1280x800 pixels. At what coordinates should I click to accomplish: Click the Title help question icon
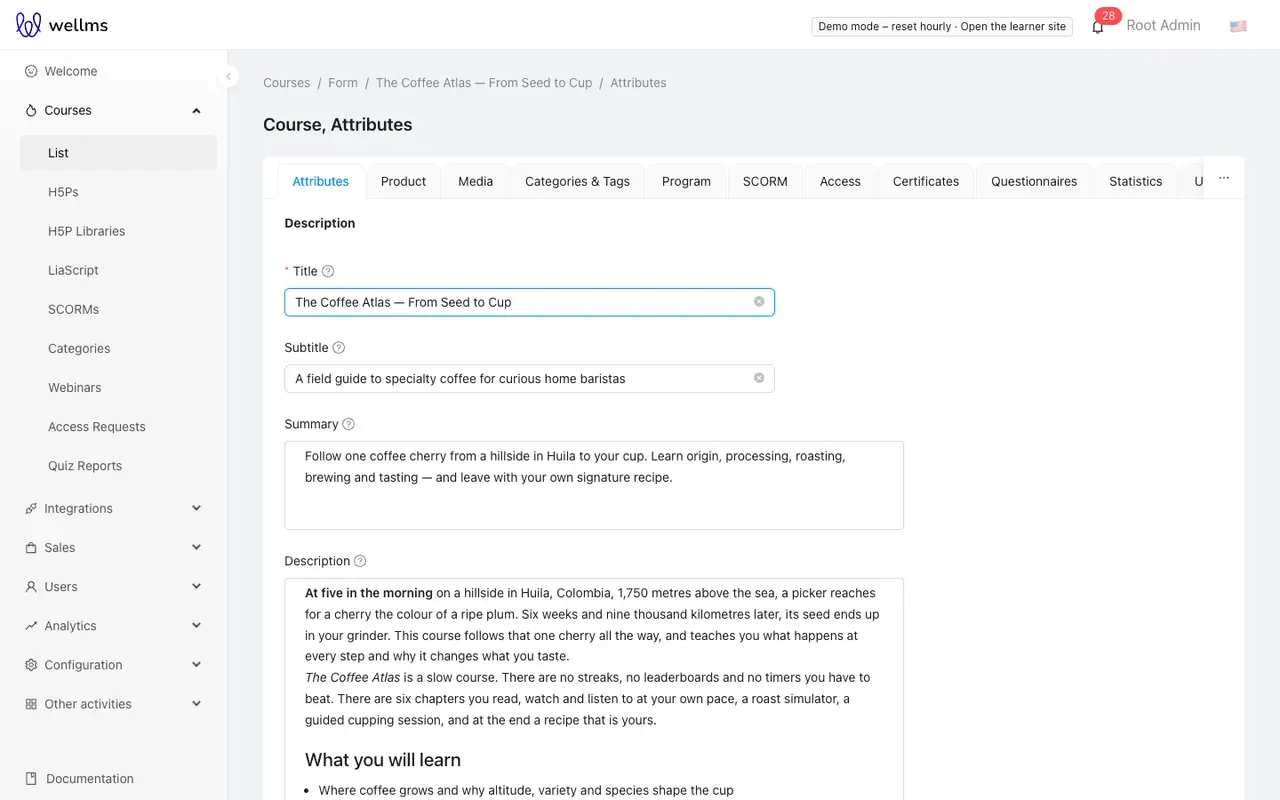coord(328,271)
